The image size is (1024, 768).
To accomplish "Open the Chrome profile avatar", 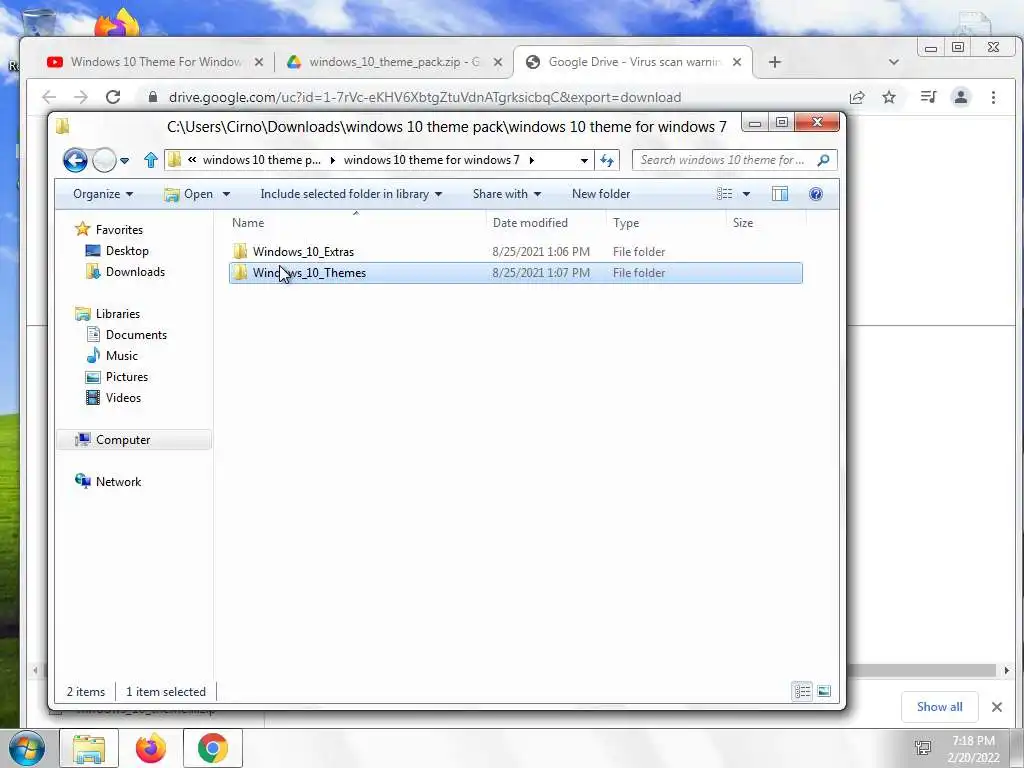I will coord(961,97).
